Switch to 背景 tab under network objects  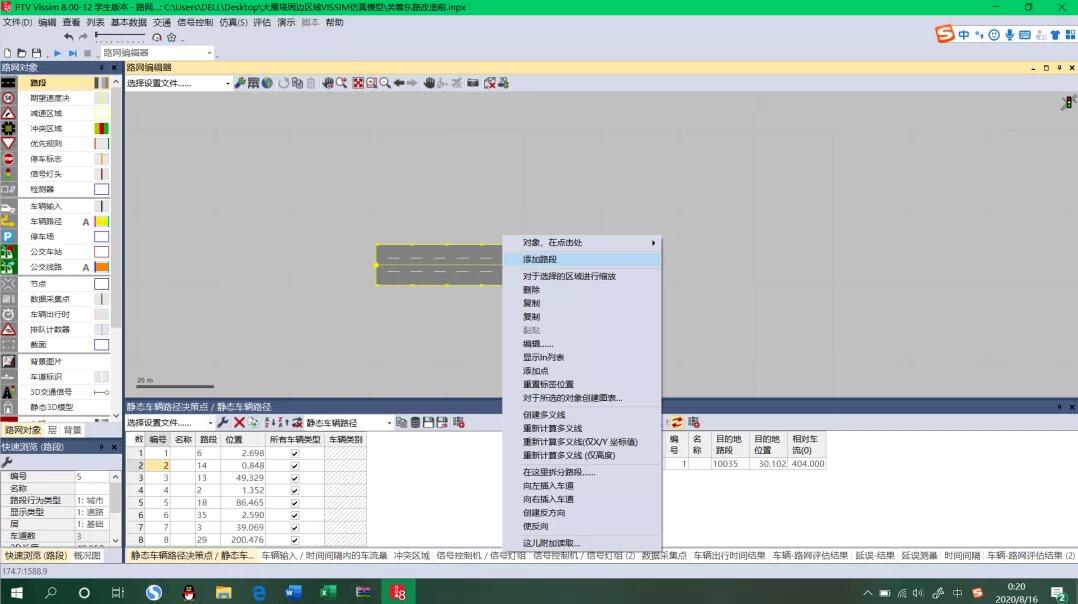tap(73, 430)
